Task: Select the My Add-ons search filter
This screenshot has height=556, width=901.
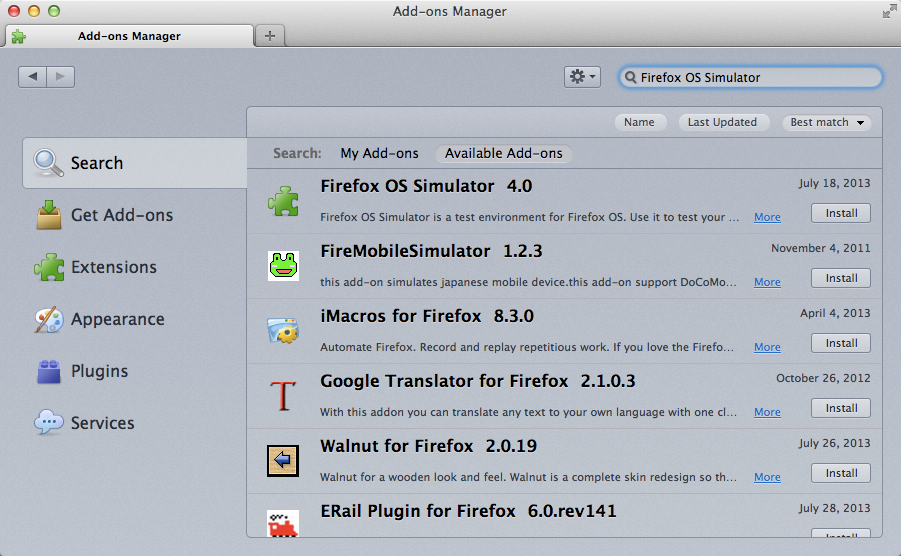Action: pos(379,154)
